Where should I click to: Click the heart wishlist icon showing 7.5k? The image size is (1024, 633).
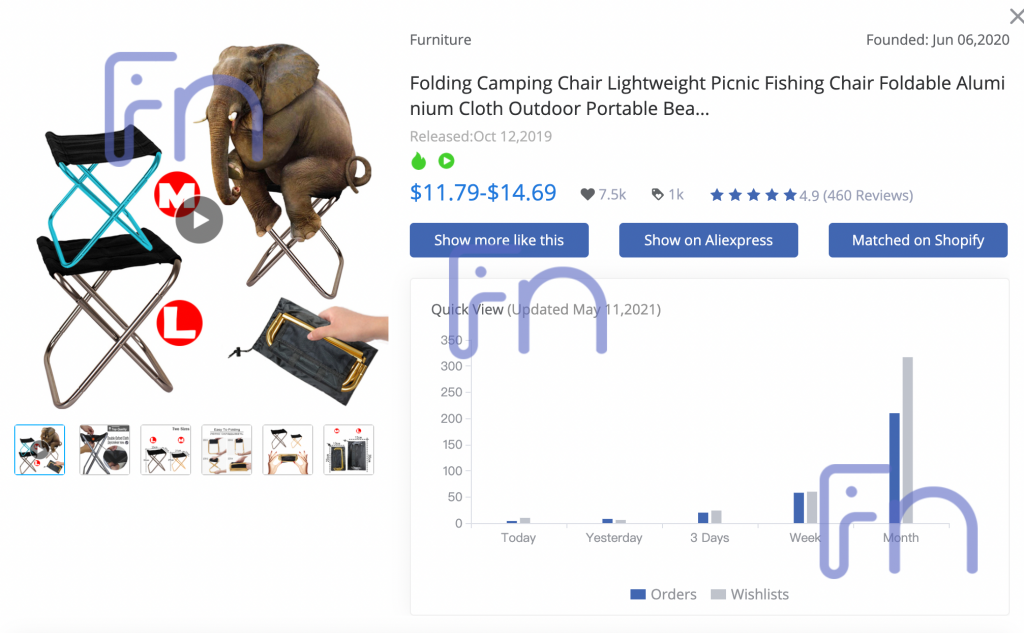point(587,195)
